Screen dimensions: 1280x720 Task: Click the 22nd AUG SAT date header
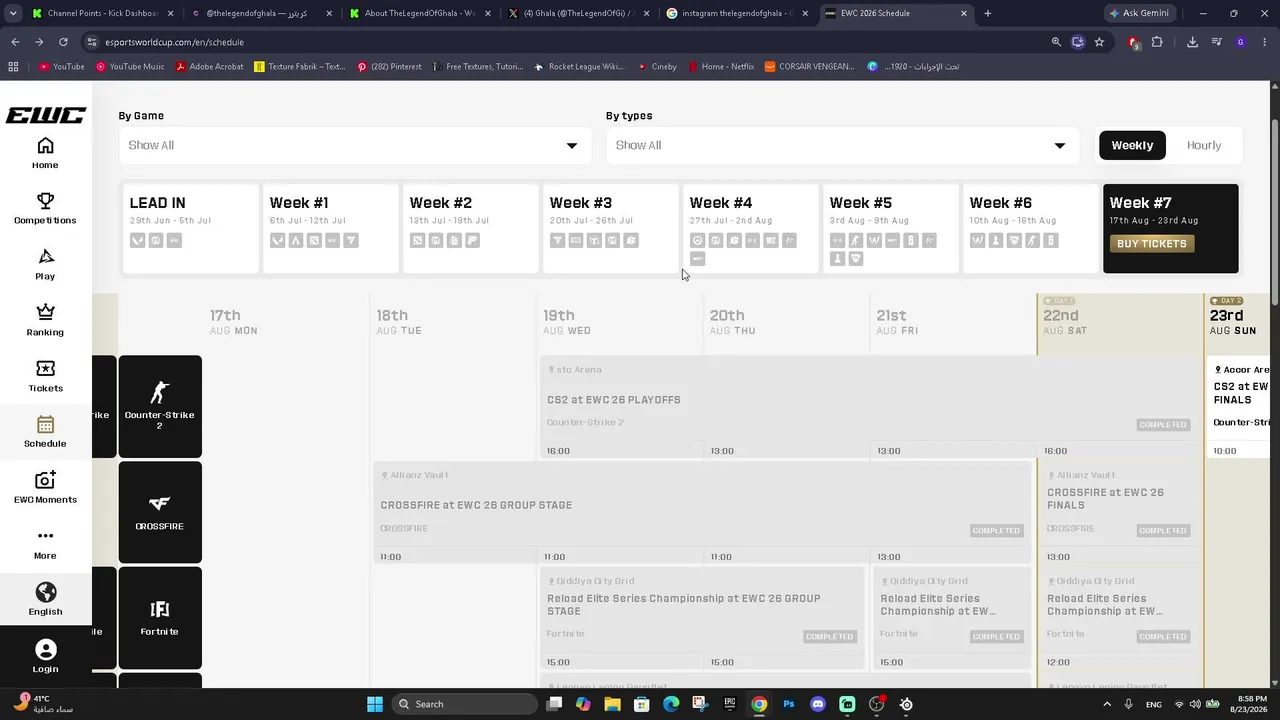(1120, 324)
